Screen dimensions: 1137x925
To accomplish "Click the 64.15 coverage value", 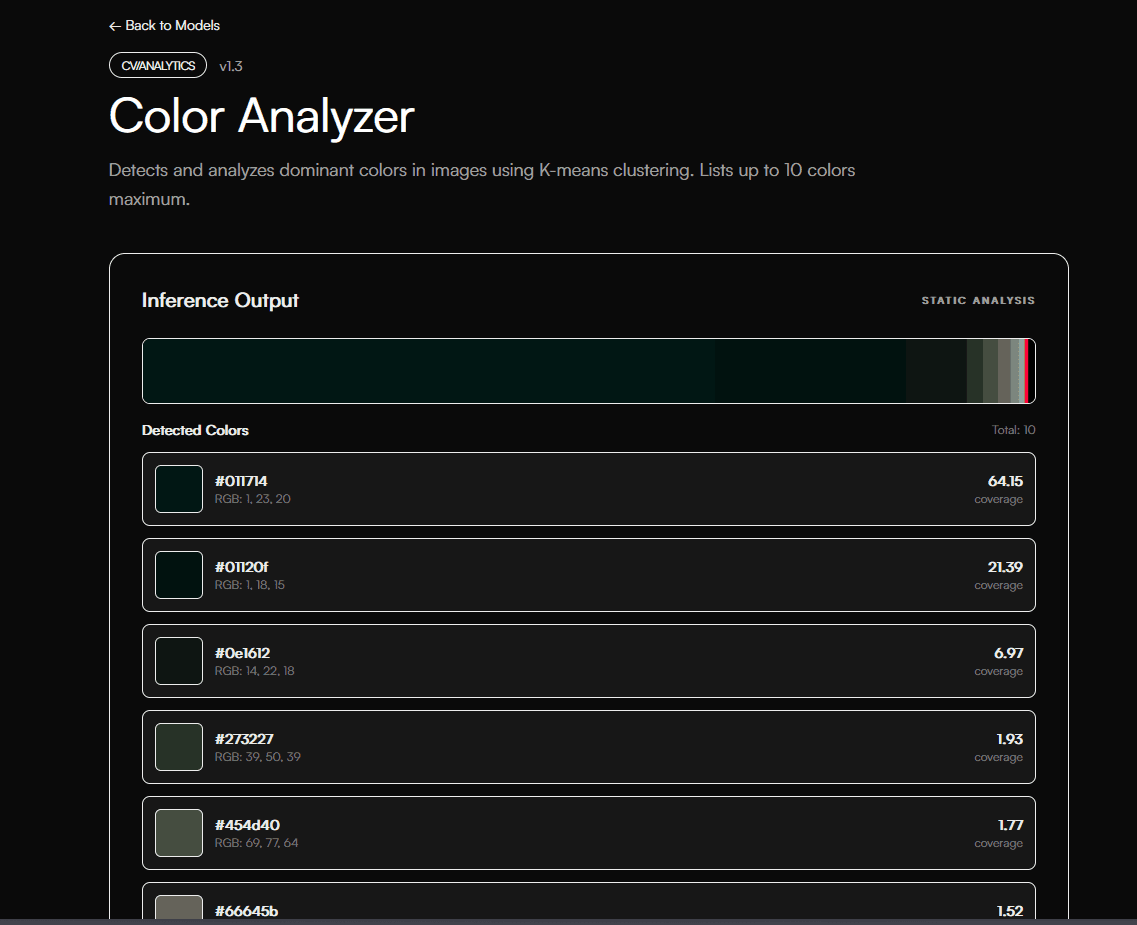I will pos(1005,481).
